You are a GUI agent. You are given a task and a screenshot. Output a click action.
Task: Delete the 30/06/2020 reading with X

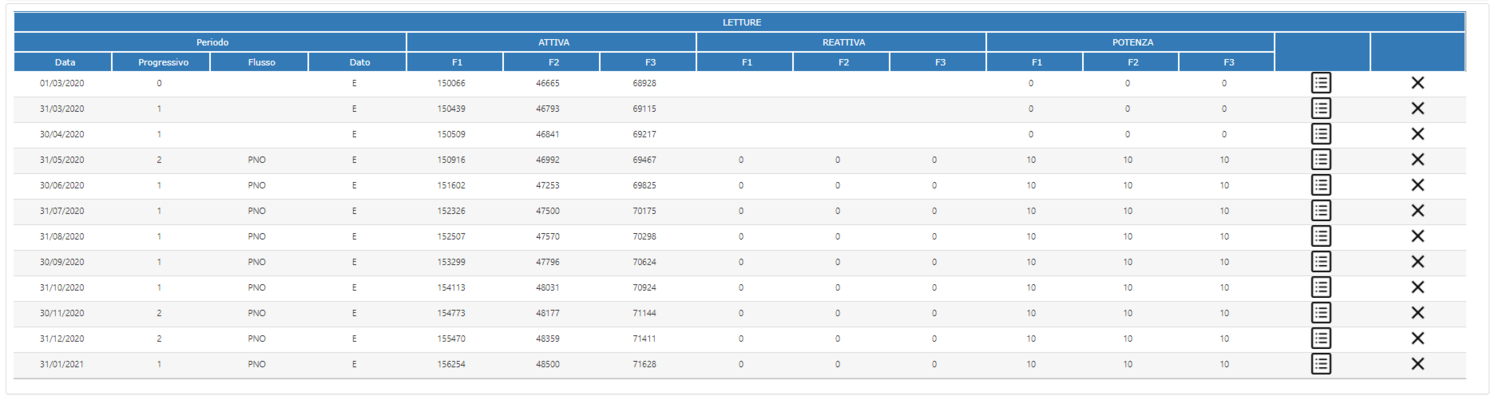pyautogui.click(x=1417, y=185)
